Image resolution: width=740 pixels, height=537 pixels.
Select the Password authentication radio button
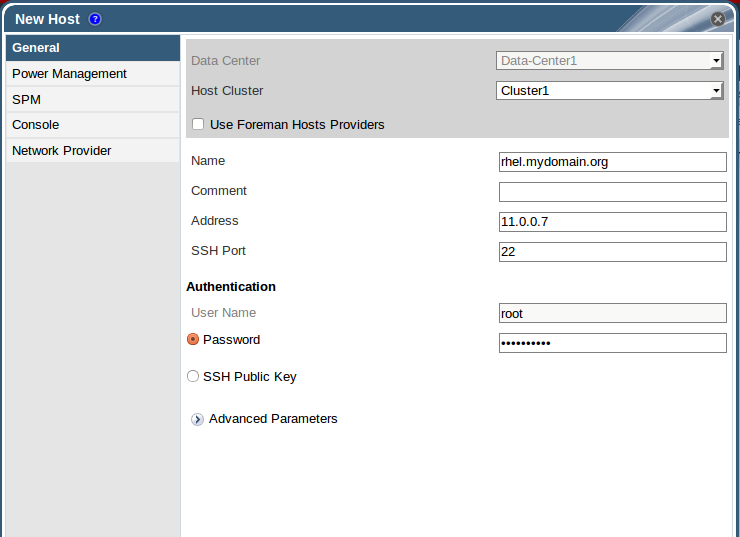coord(194,340)
